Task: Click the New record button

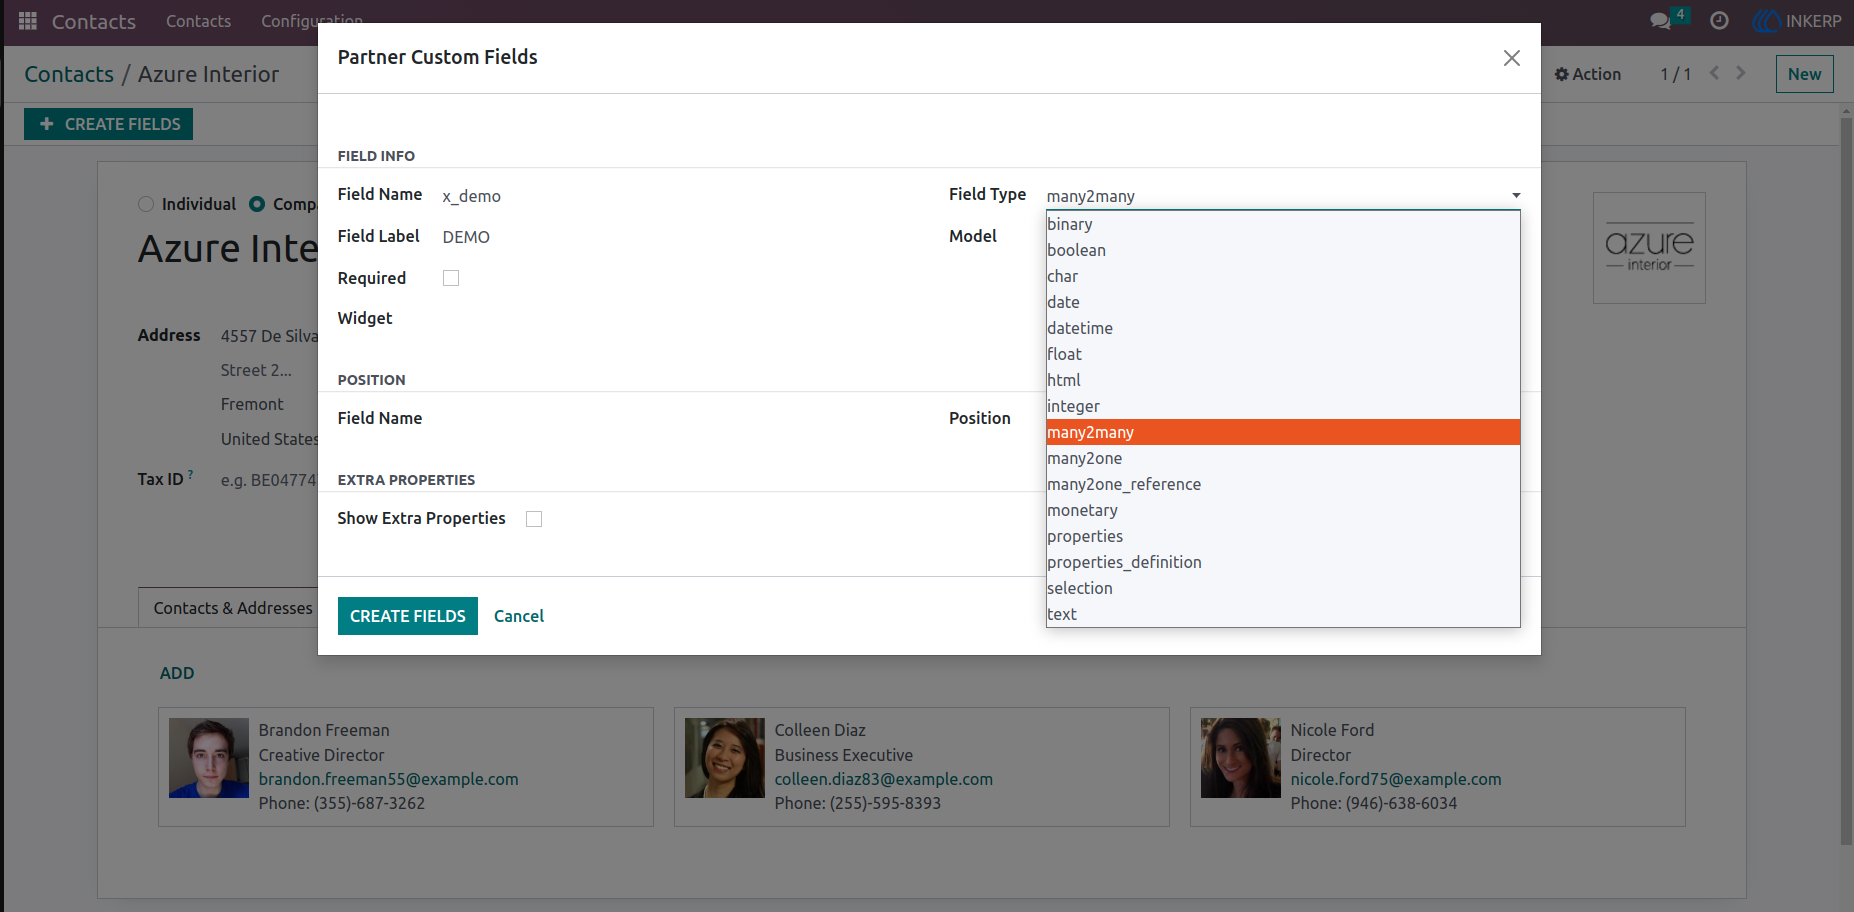Action: (x=1804, y=74)
